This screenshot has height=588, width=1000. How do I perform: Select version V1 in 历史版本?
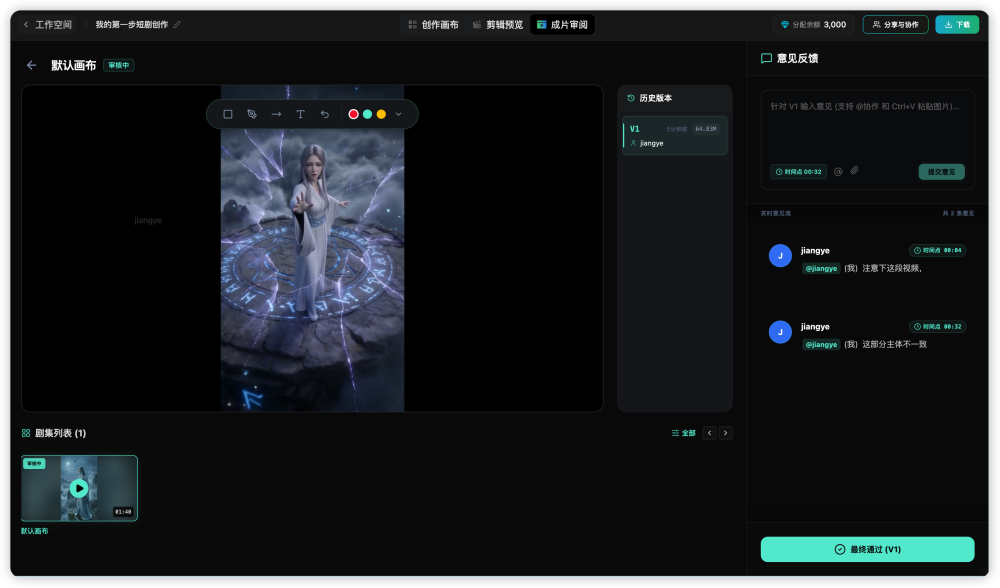(675, 135)
